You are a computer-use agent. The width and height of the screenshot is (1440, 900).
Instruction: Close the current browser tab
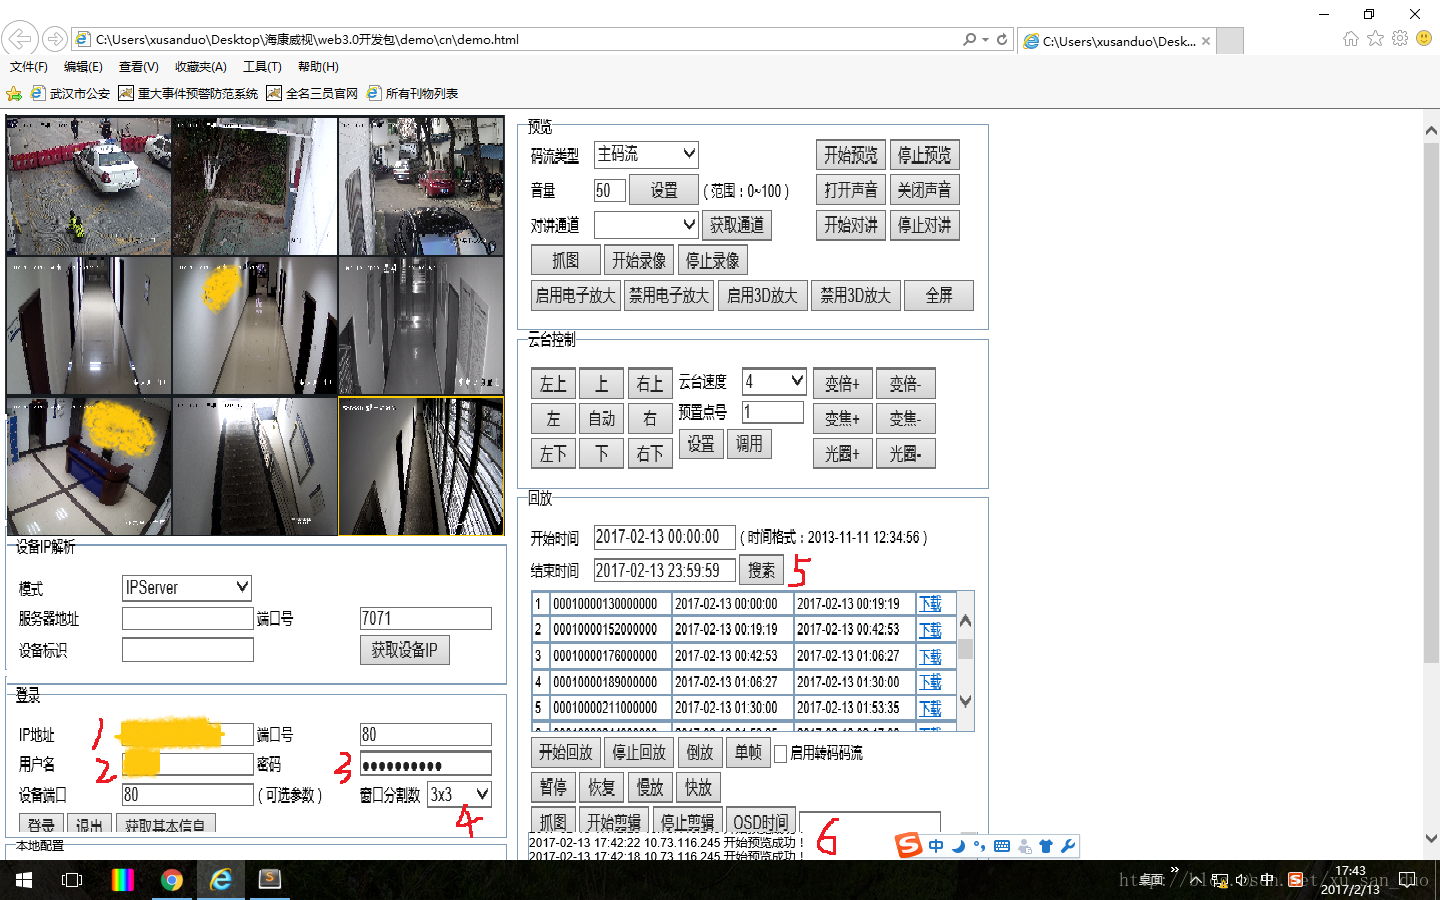point(1206,41)
